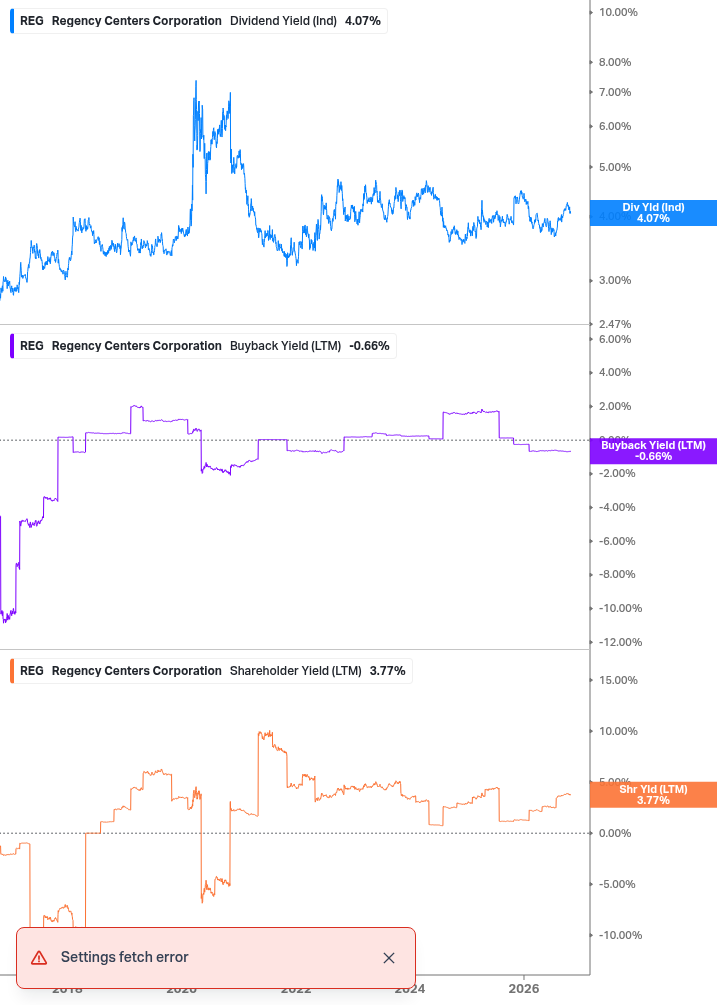Select the Dividend Yield (Ind) legend label
The width and height of the screenshot is (717, 1005).
coord(283,21)
